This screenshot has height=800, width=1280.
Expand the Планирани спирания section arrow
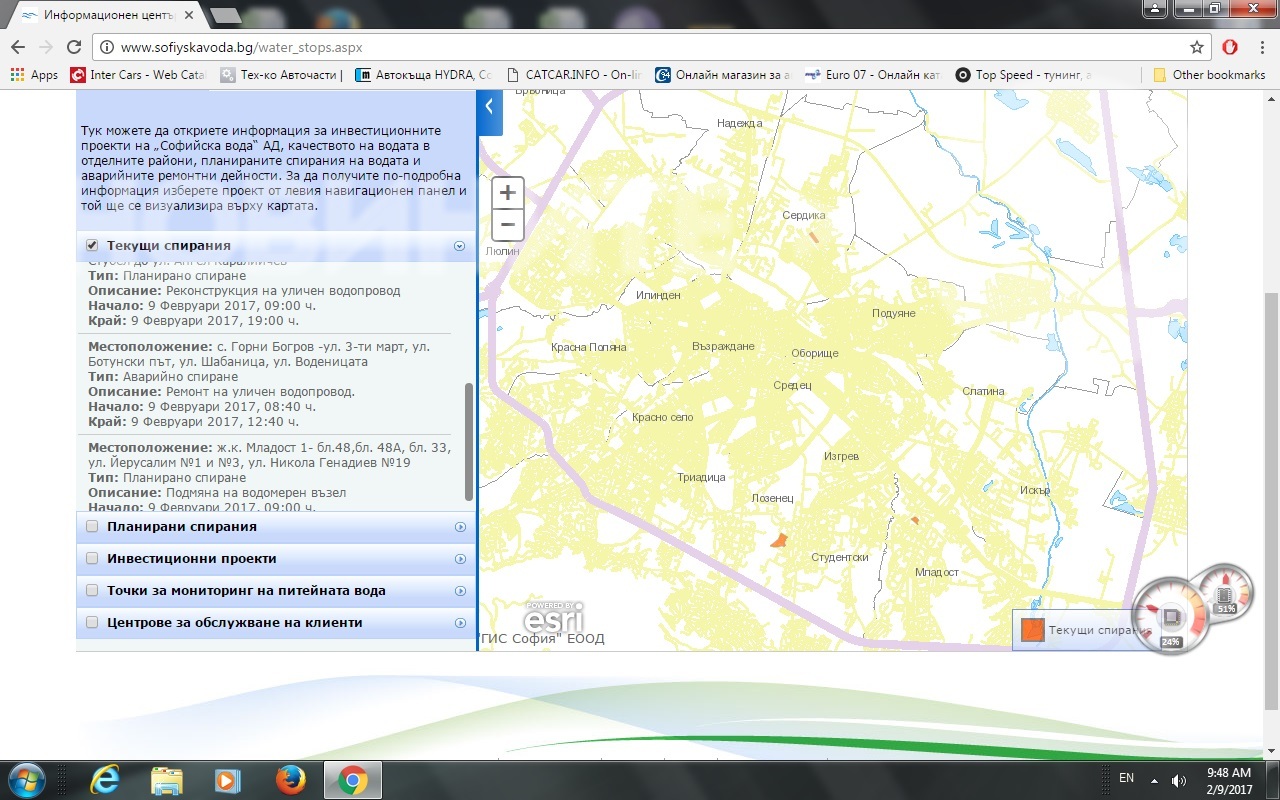[x=461, y=527]
